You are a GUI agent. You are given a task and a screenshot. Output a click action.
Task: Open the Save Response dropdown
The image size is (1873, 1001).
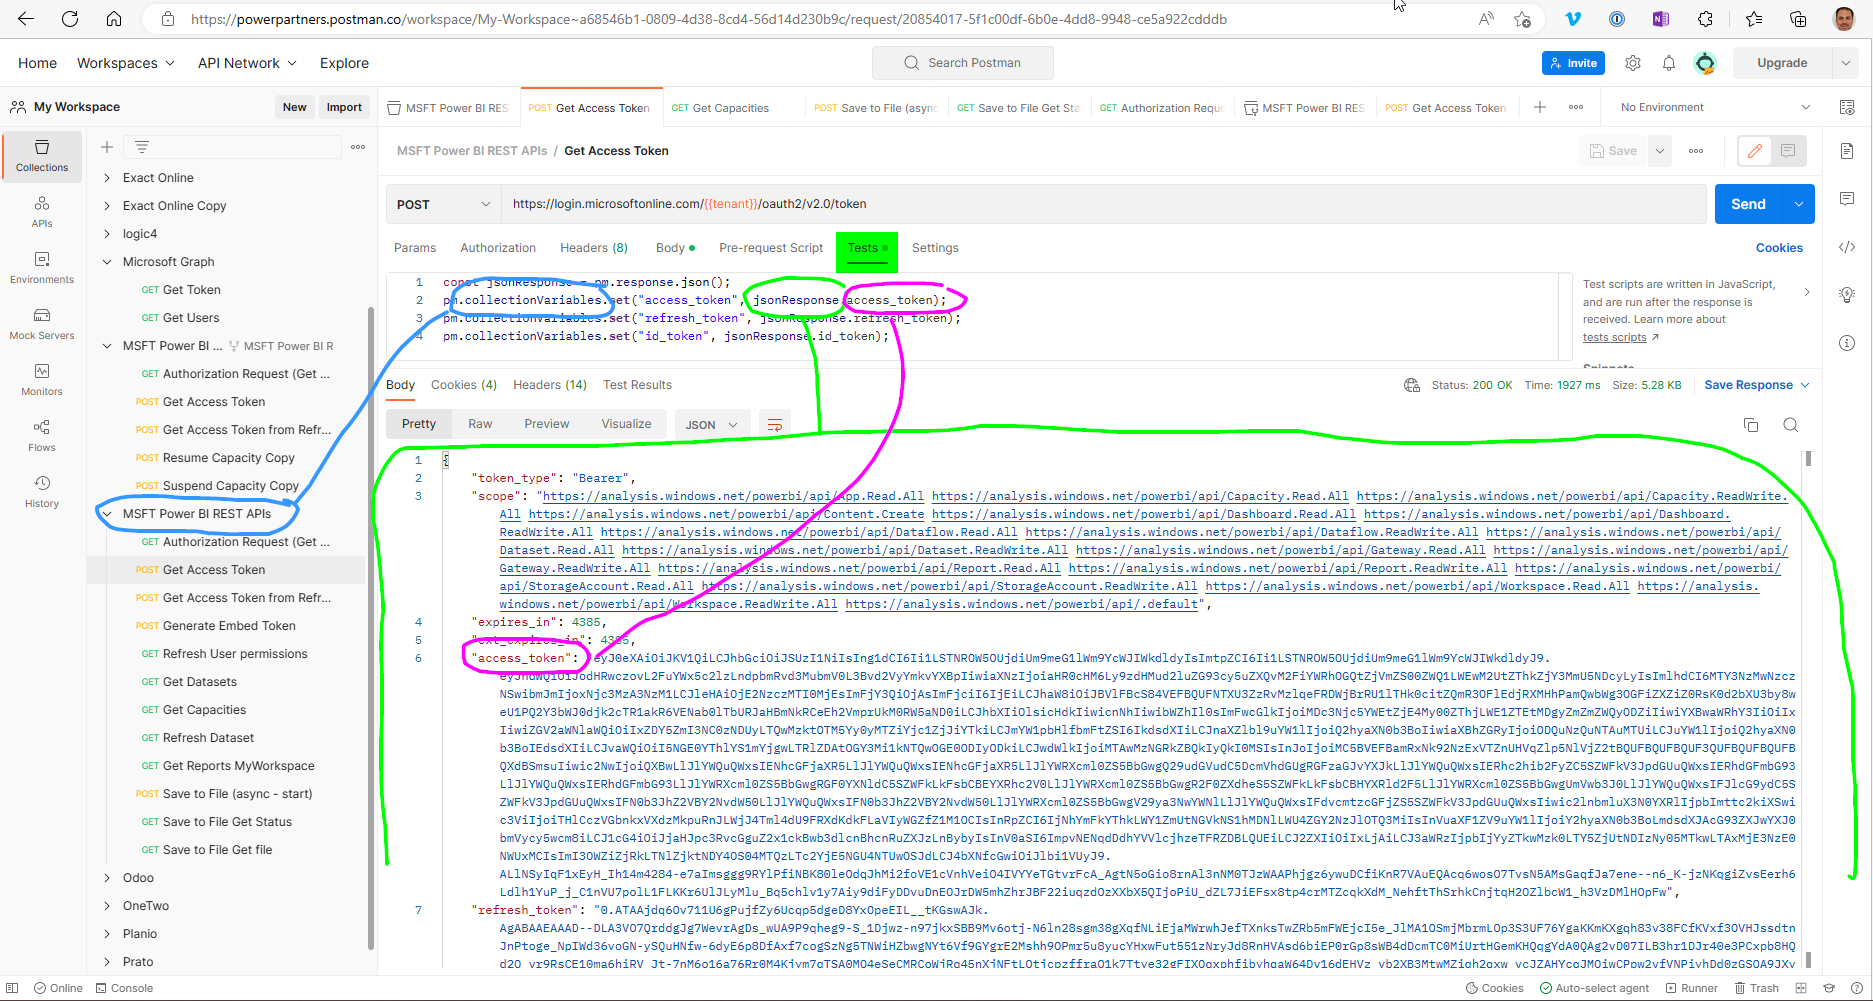(1756, 385)
